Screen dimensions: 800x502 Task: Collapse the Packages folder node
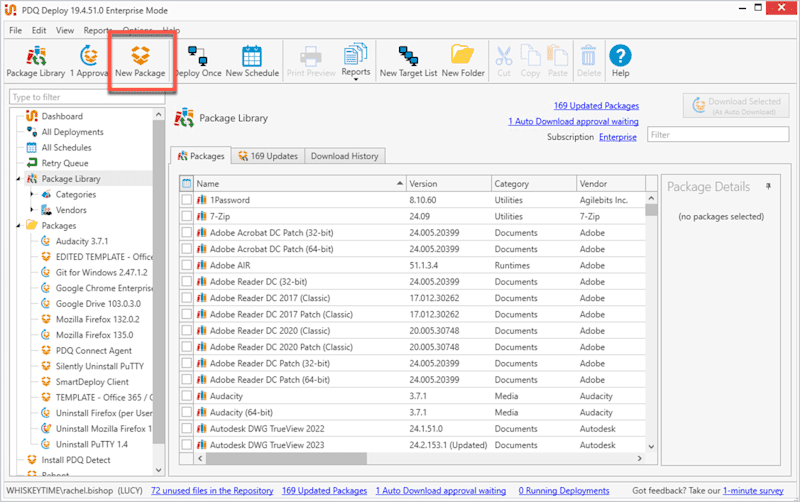[x=19, y=226]
